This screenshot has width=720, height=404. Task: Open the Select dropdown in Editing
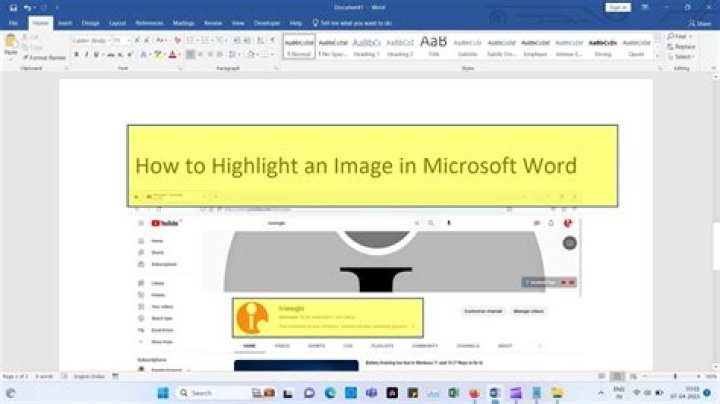pyautogui.click(x=681, y=56)
